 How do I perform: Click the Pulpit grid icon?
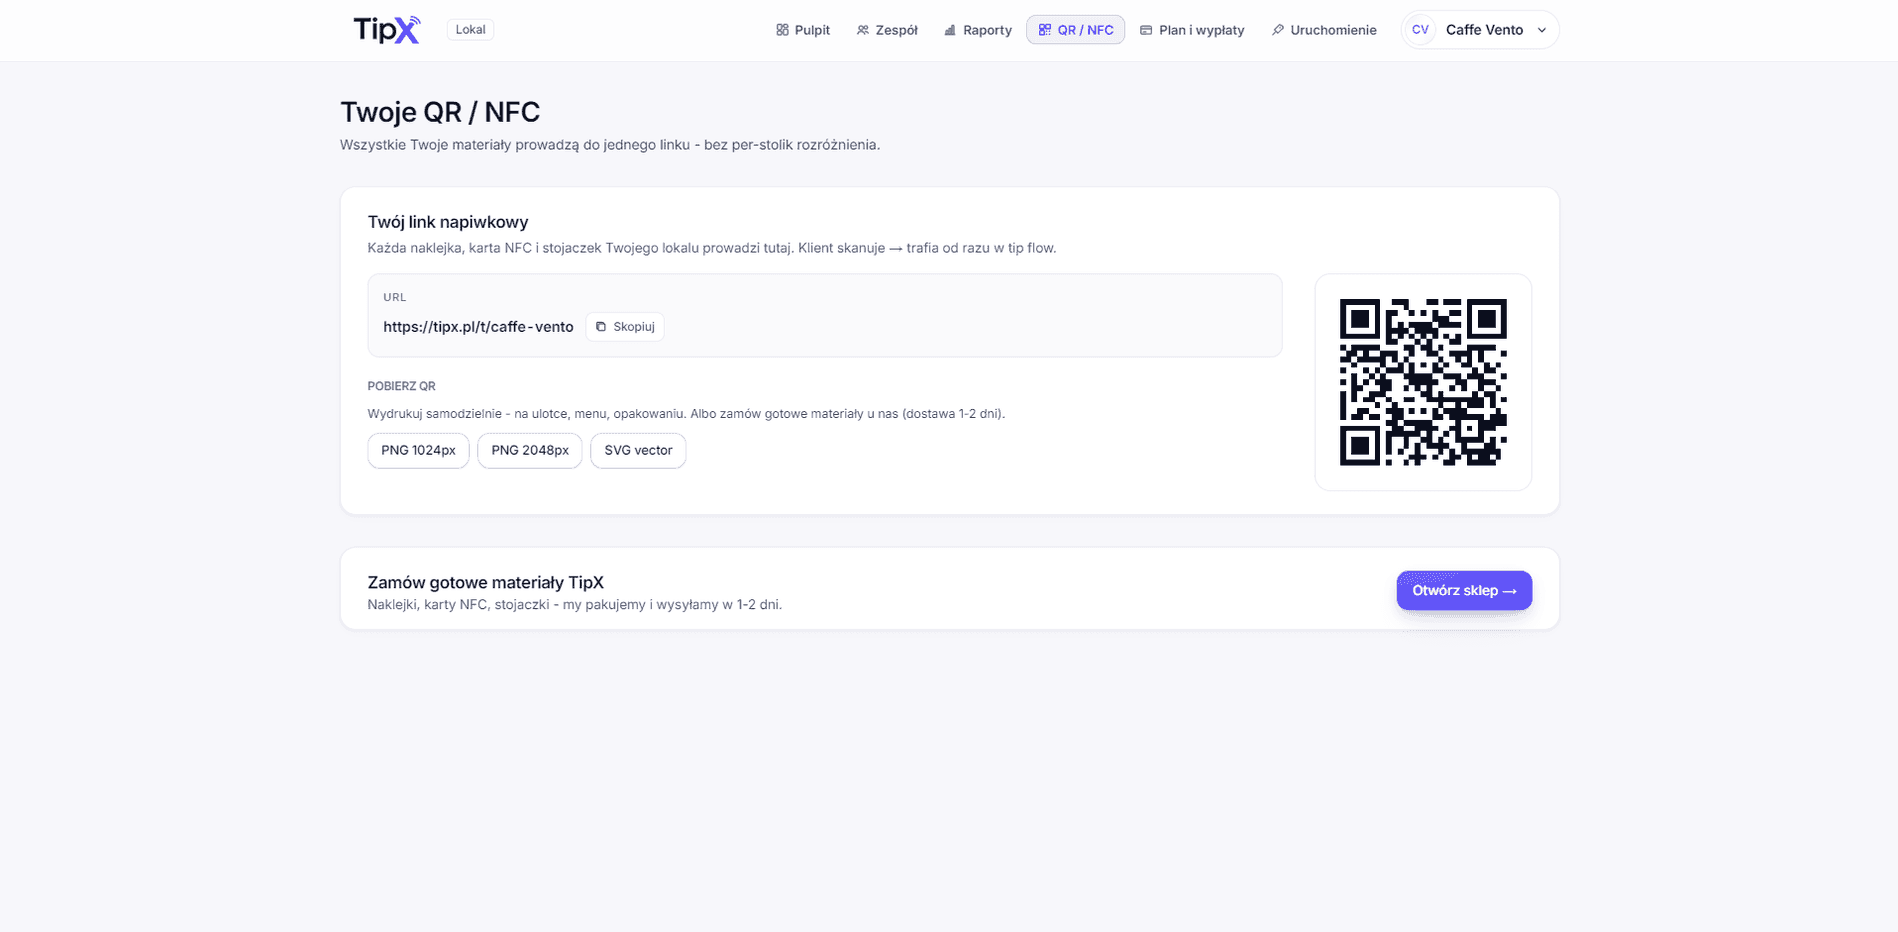coord(782,30)
